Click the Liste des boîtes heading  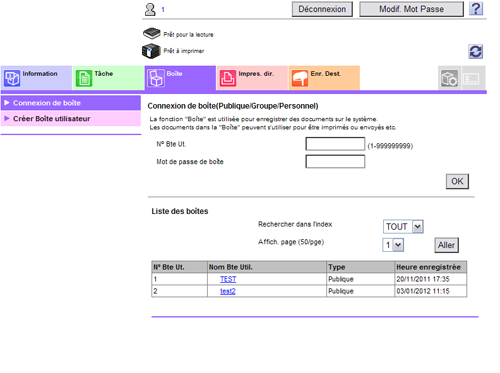click(180, 211)
